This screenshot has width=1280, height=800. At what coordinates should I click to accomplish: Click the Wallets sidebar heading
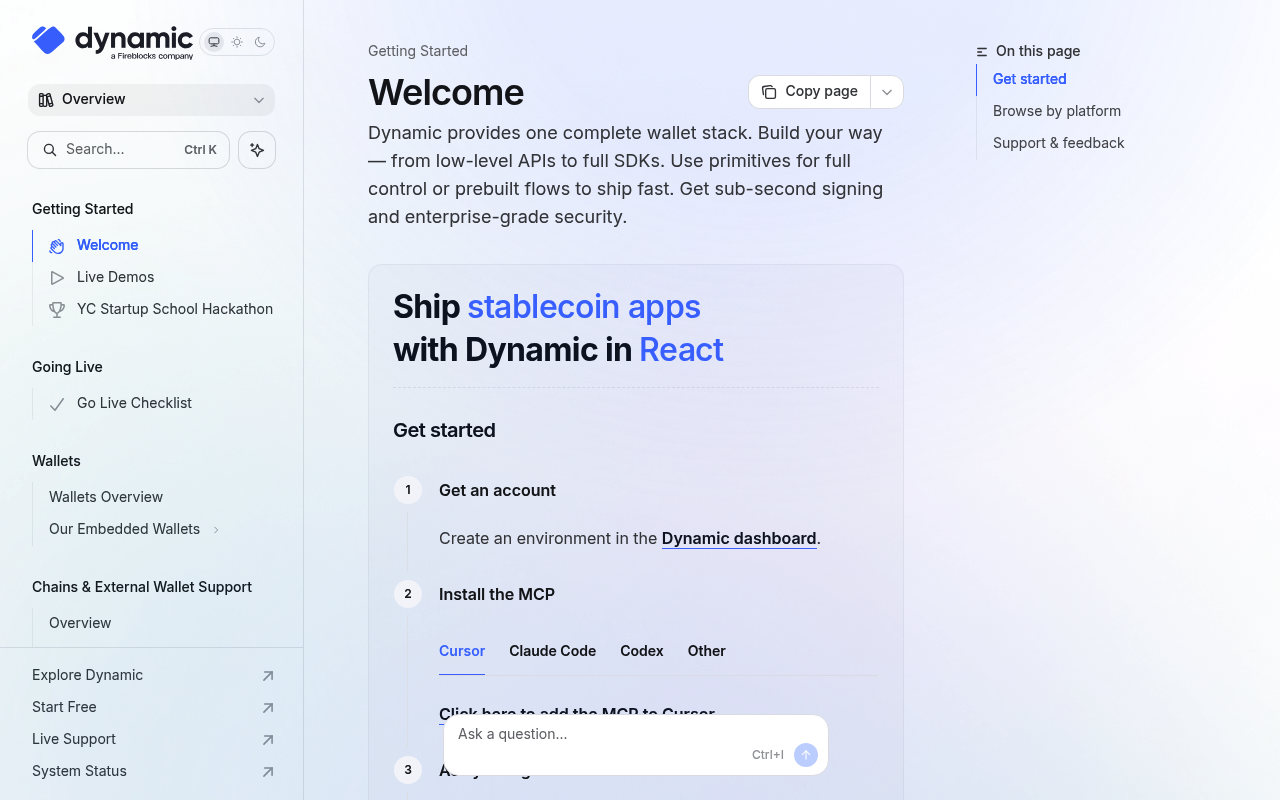tap(56, 461)
